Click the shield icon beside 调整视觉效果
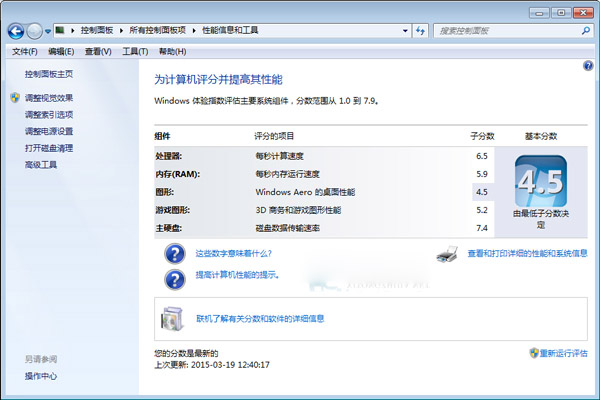Screen dimensions: 600x400 pyautogui.click(x=15, y=98)
